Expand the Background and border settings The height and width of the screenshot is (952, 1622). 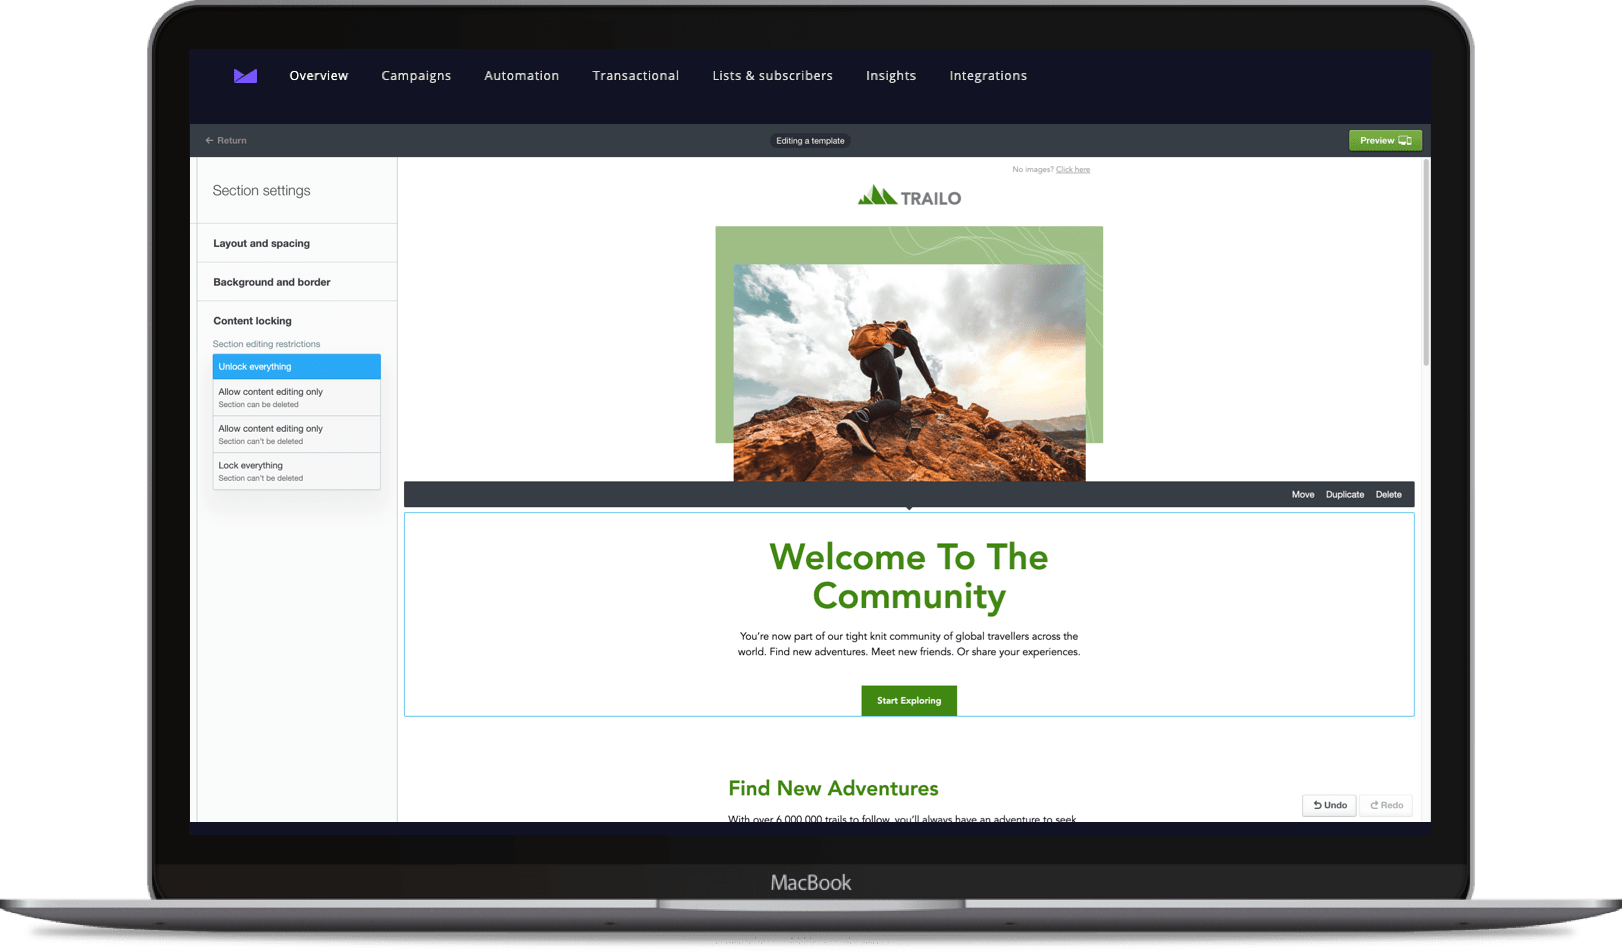click(271, 281)
